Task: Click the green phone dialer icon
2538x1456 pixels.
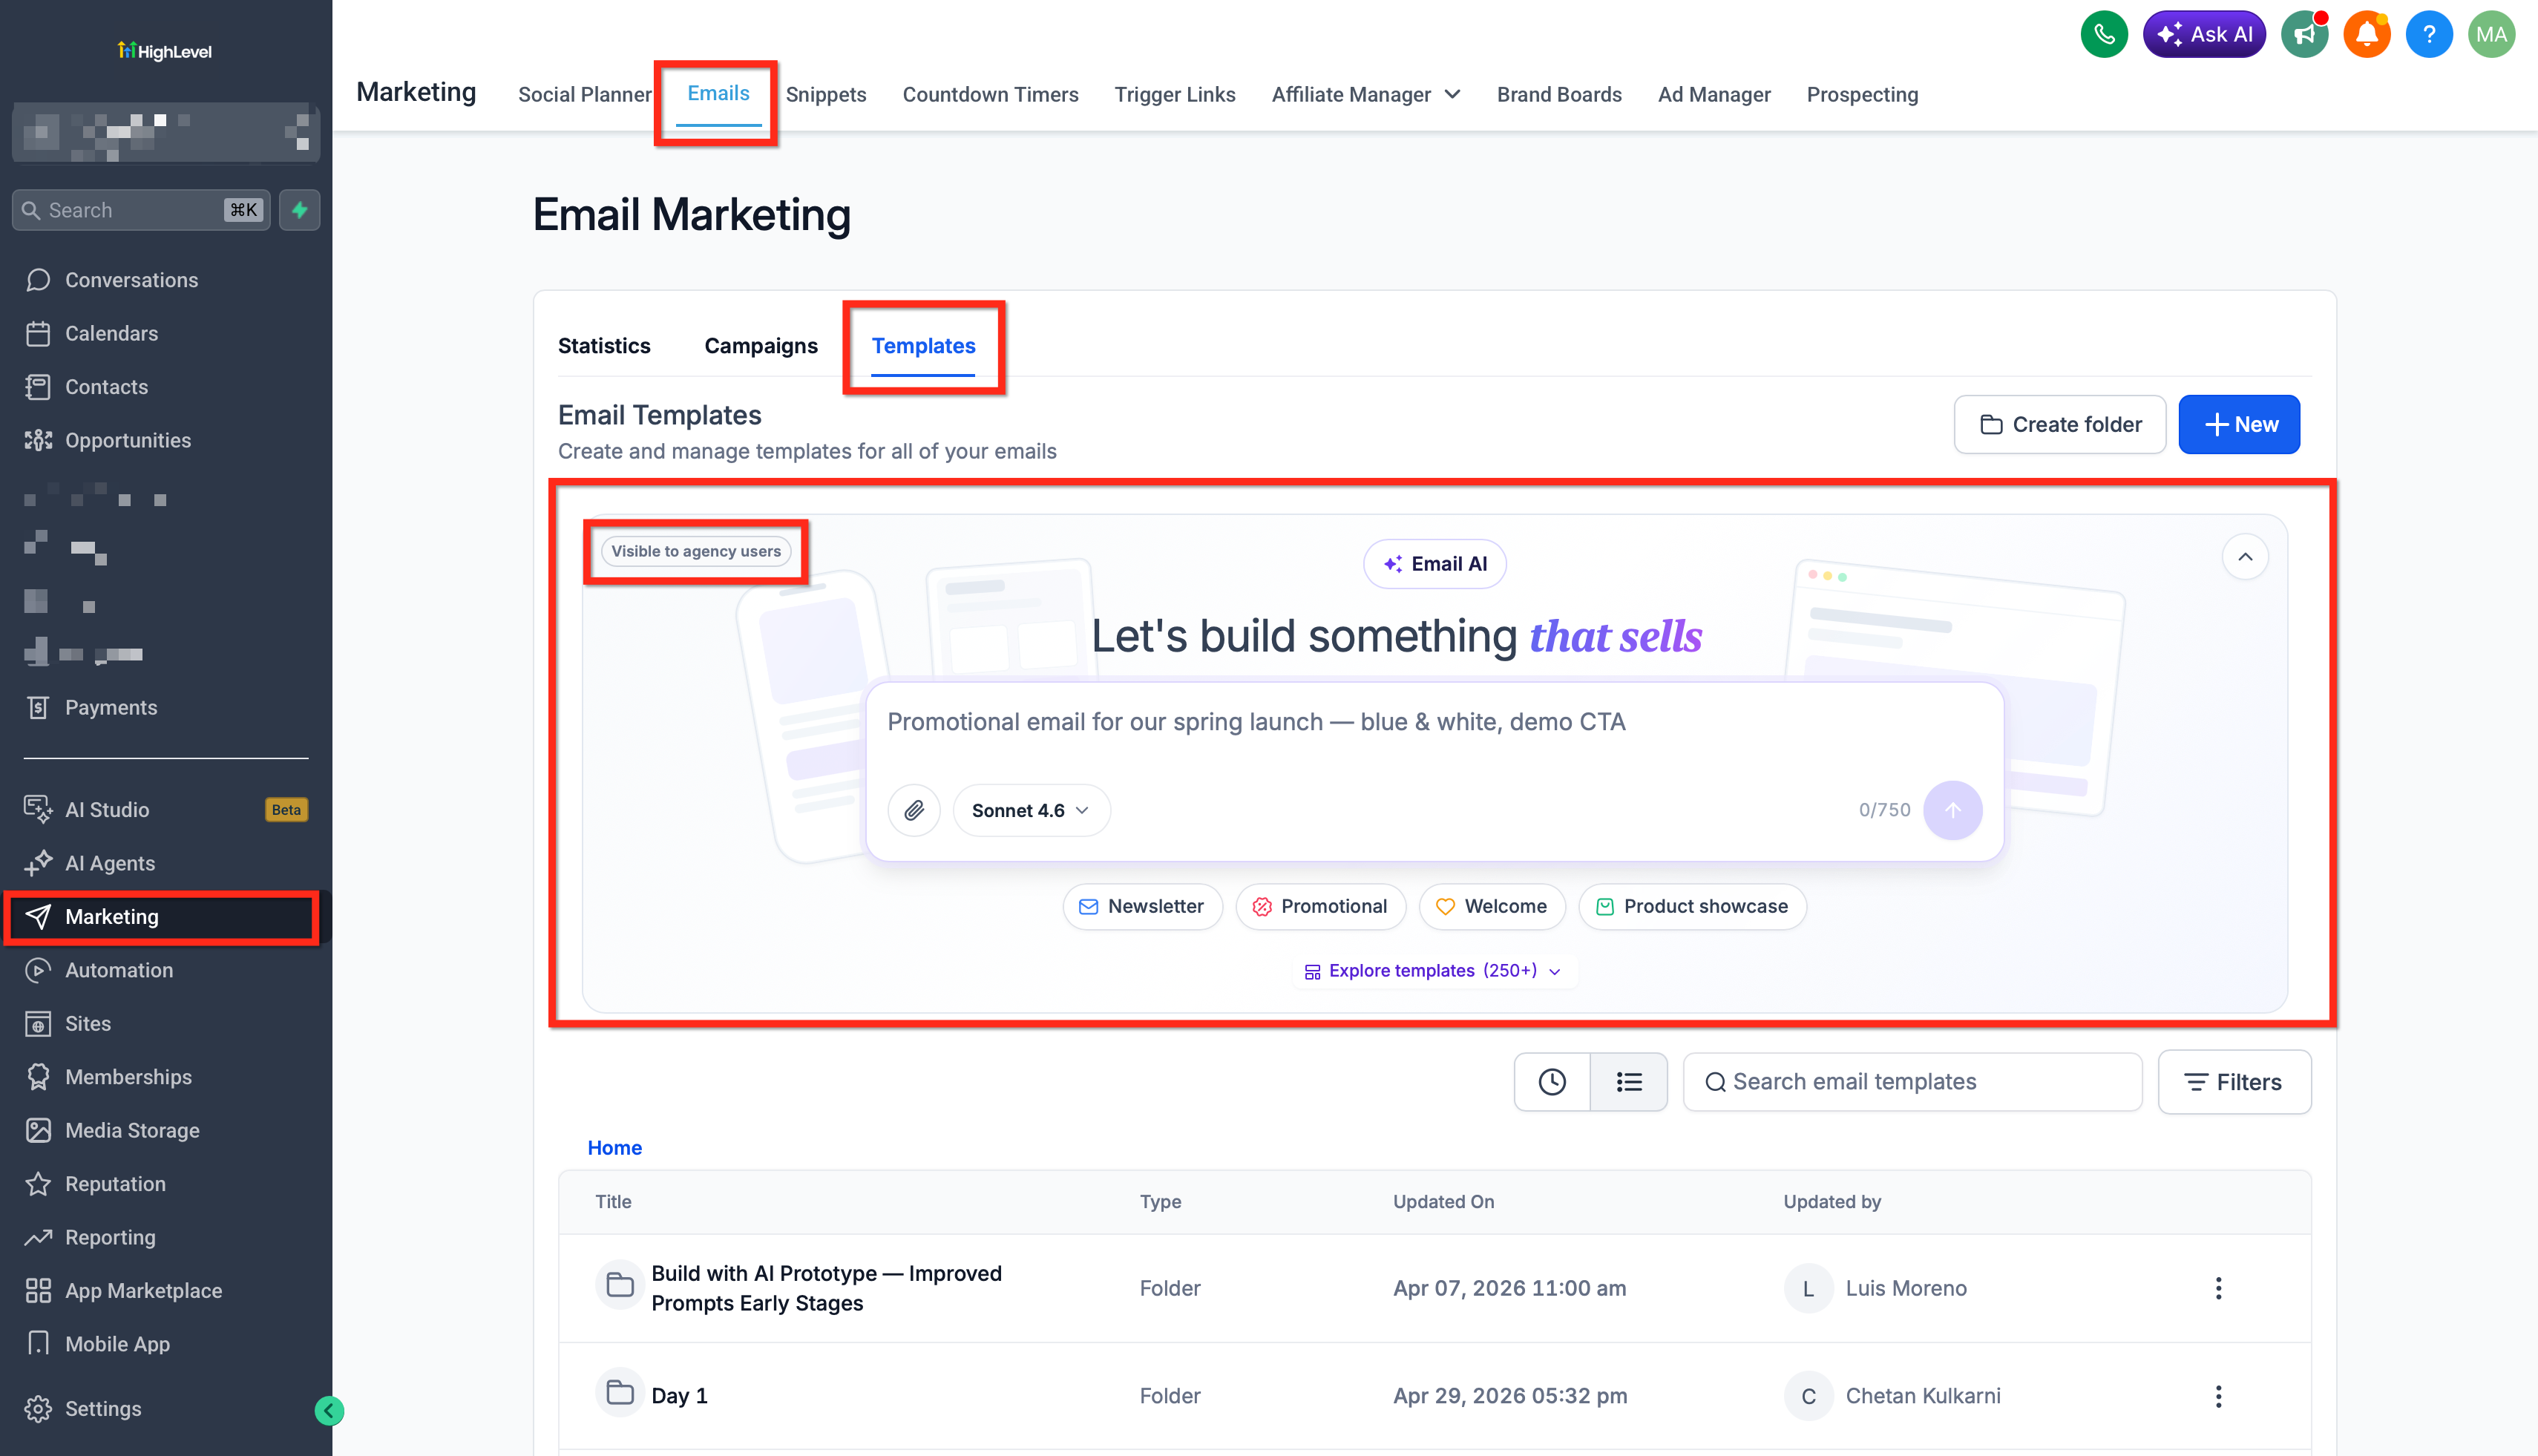Action: point(2104,35)
